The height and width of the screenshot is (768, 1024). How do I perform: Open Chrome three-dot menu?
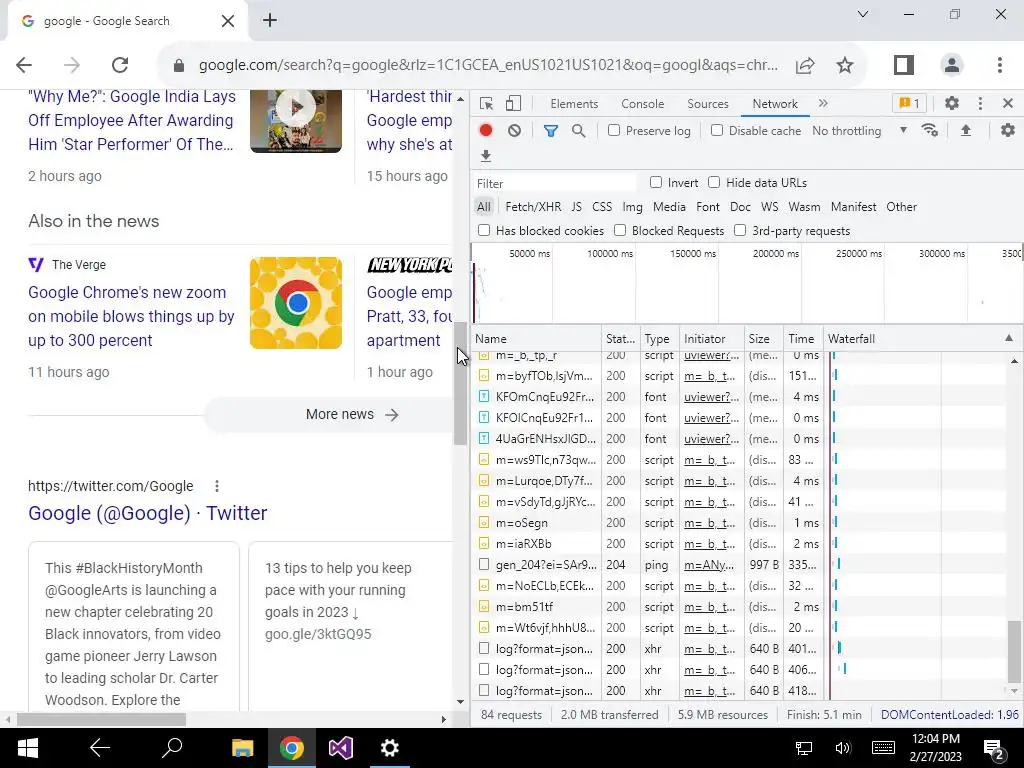pyautogui.click(x=1000, y=65)
